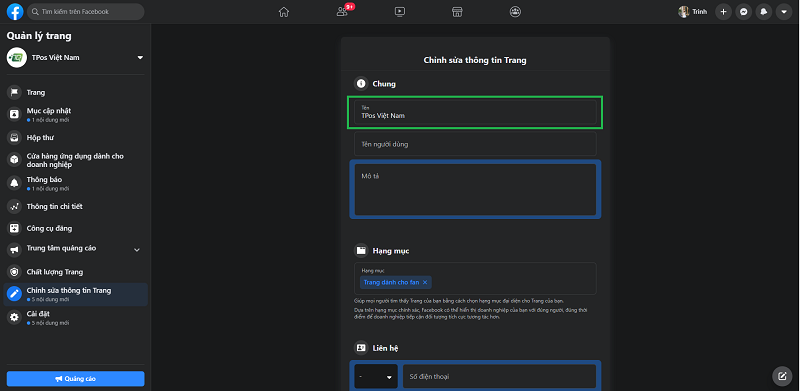This screenshot has height=391, width=800.
Task: Click the Chung info icon
Action: pyautogui.click(x=361, y=84)
